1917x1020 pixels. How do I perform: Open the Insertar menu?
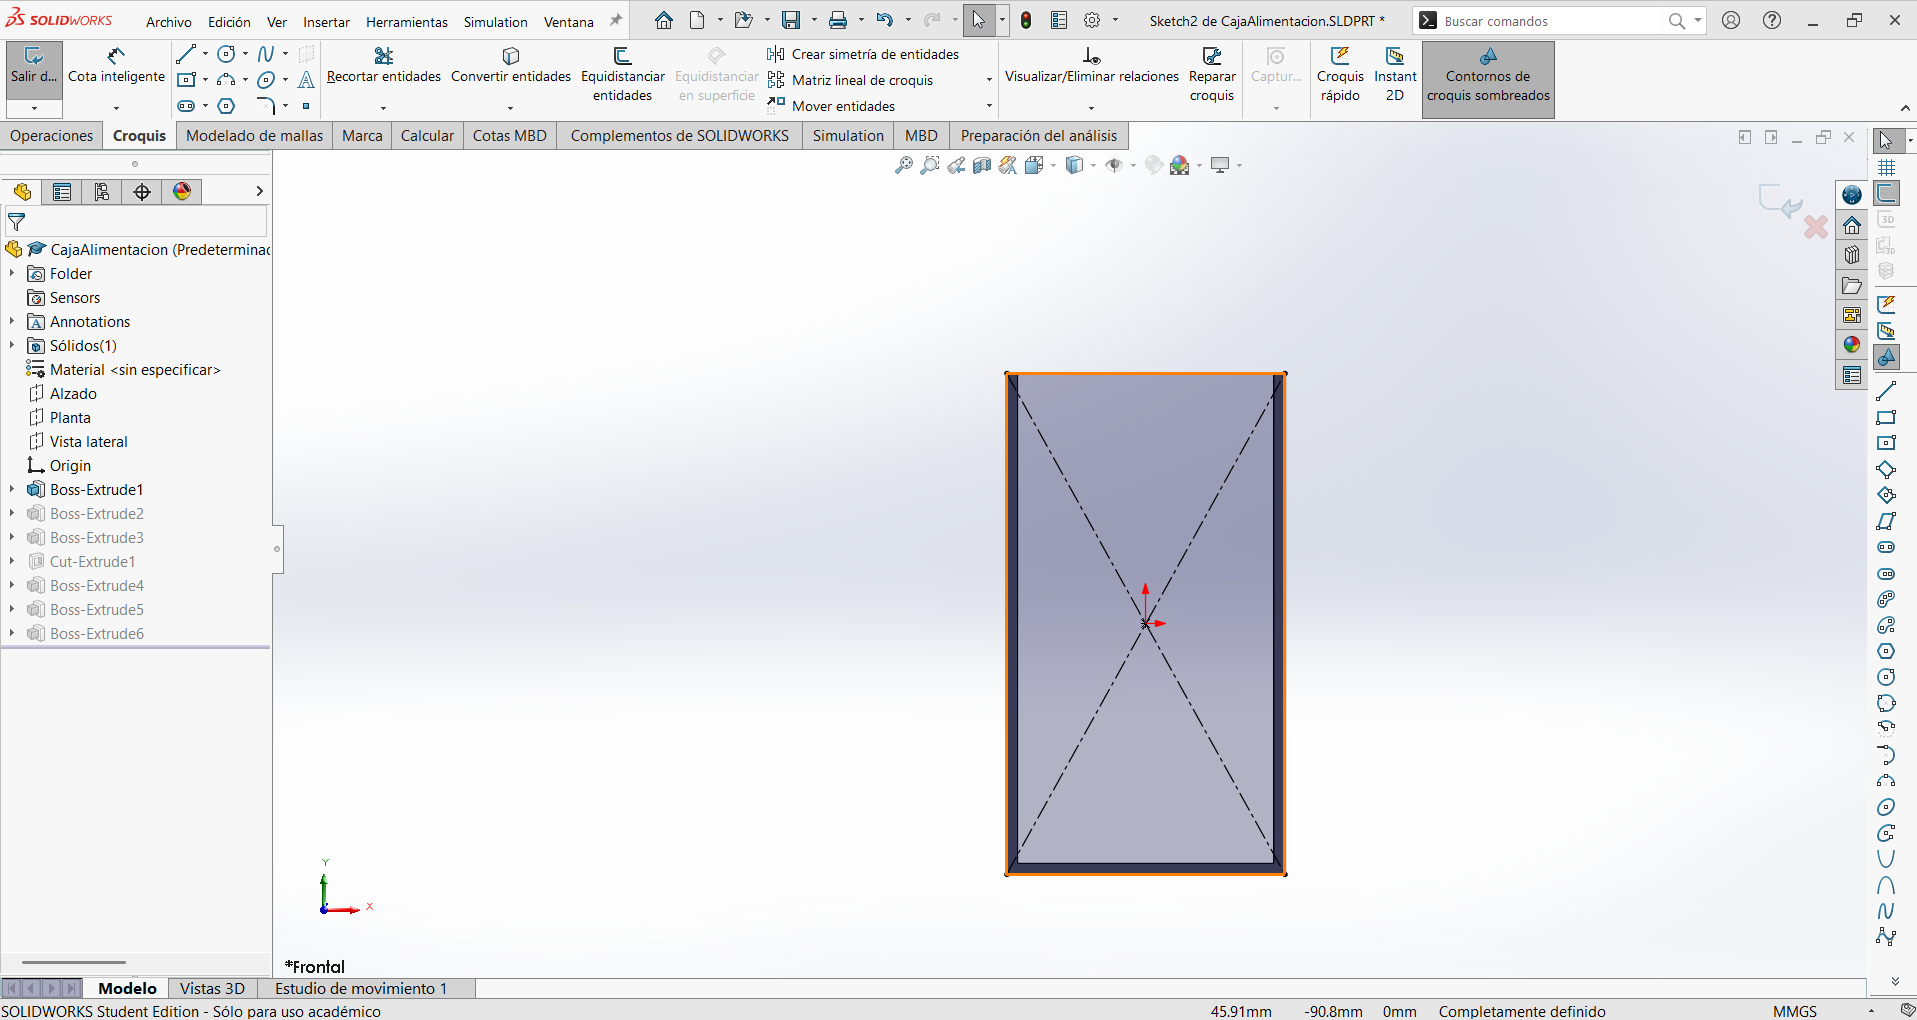[327, 22]
